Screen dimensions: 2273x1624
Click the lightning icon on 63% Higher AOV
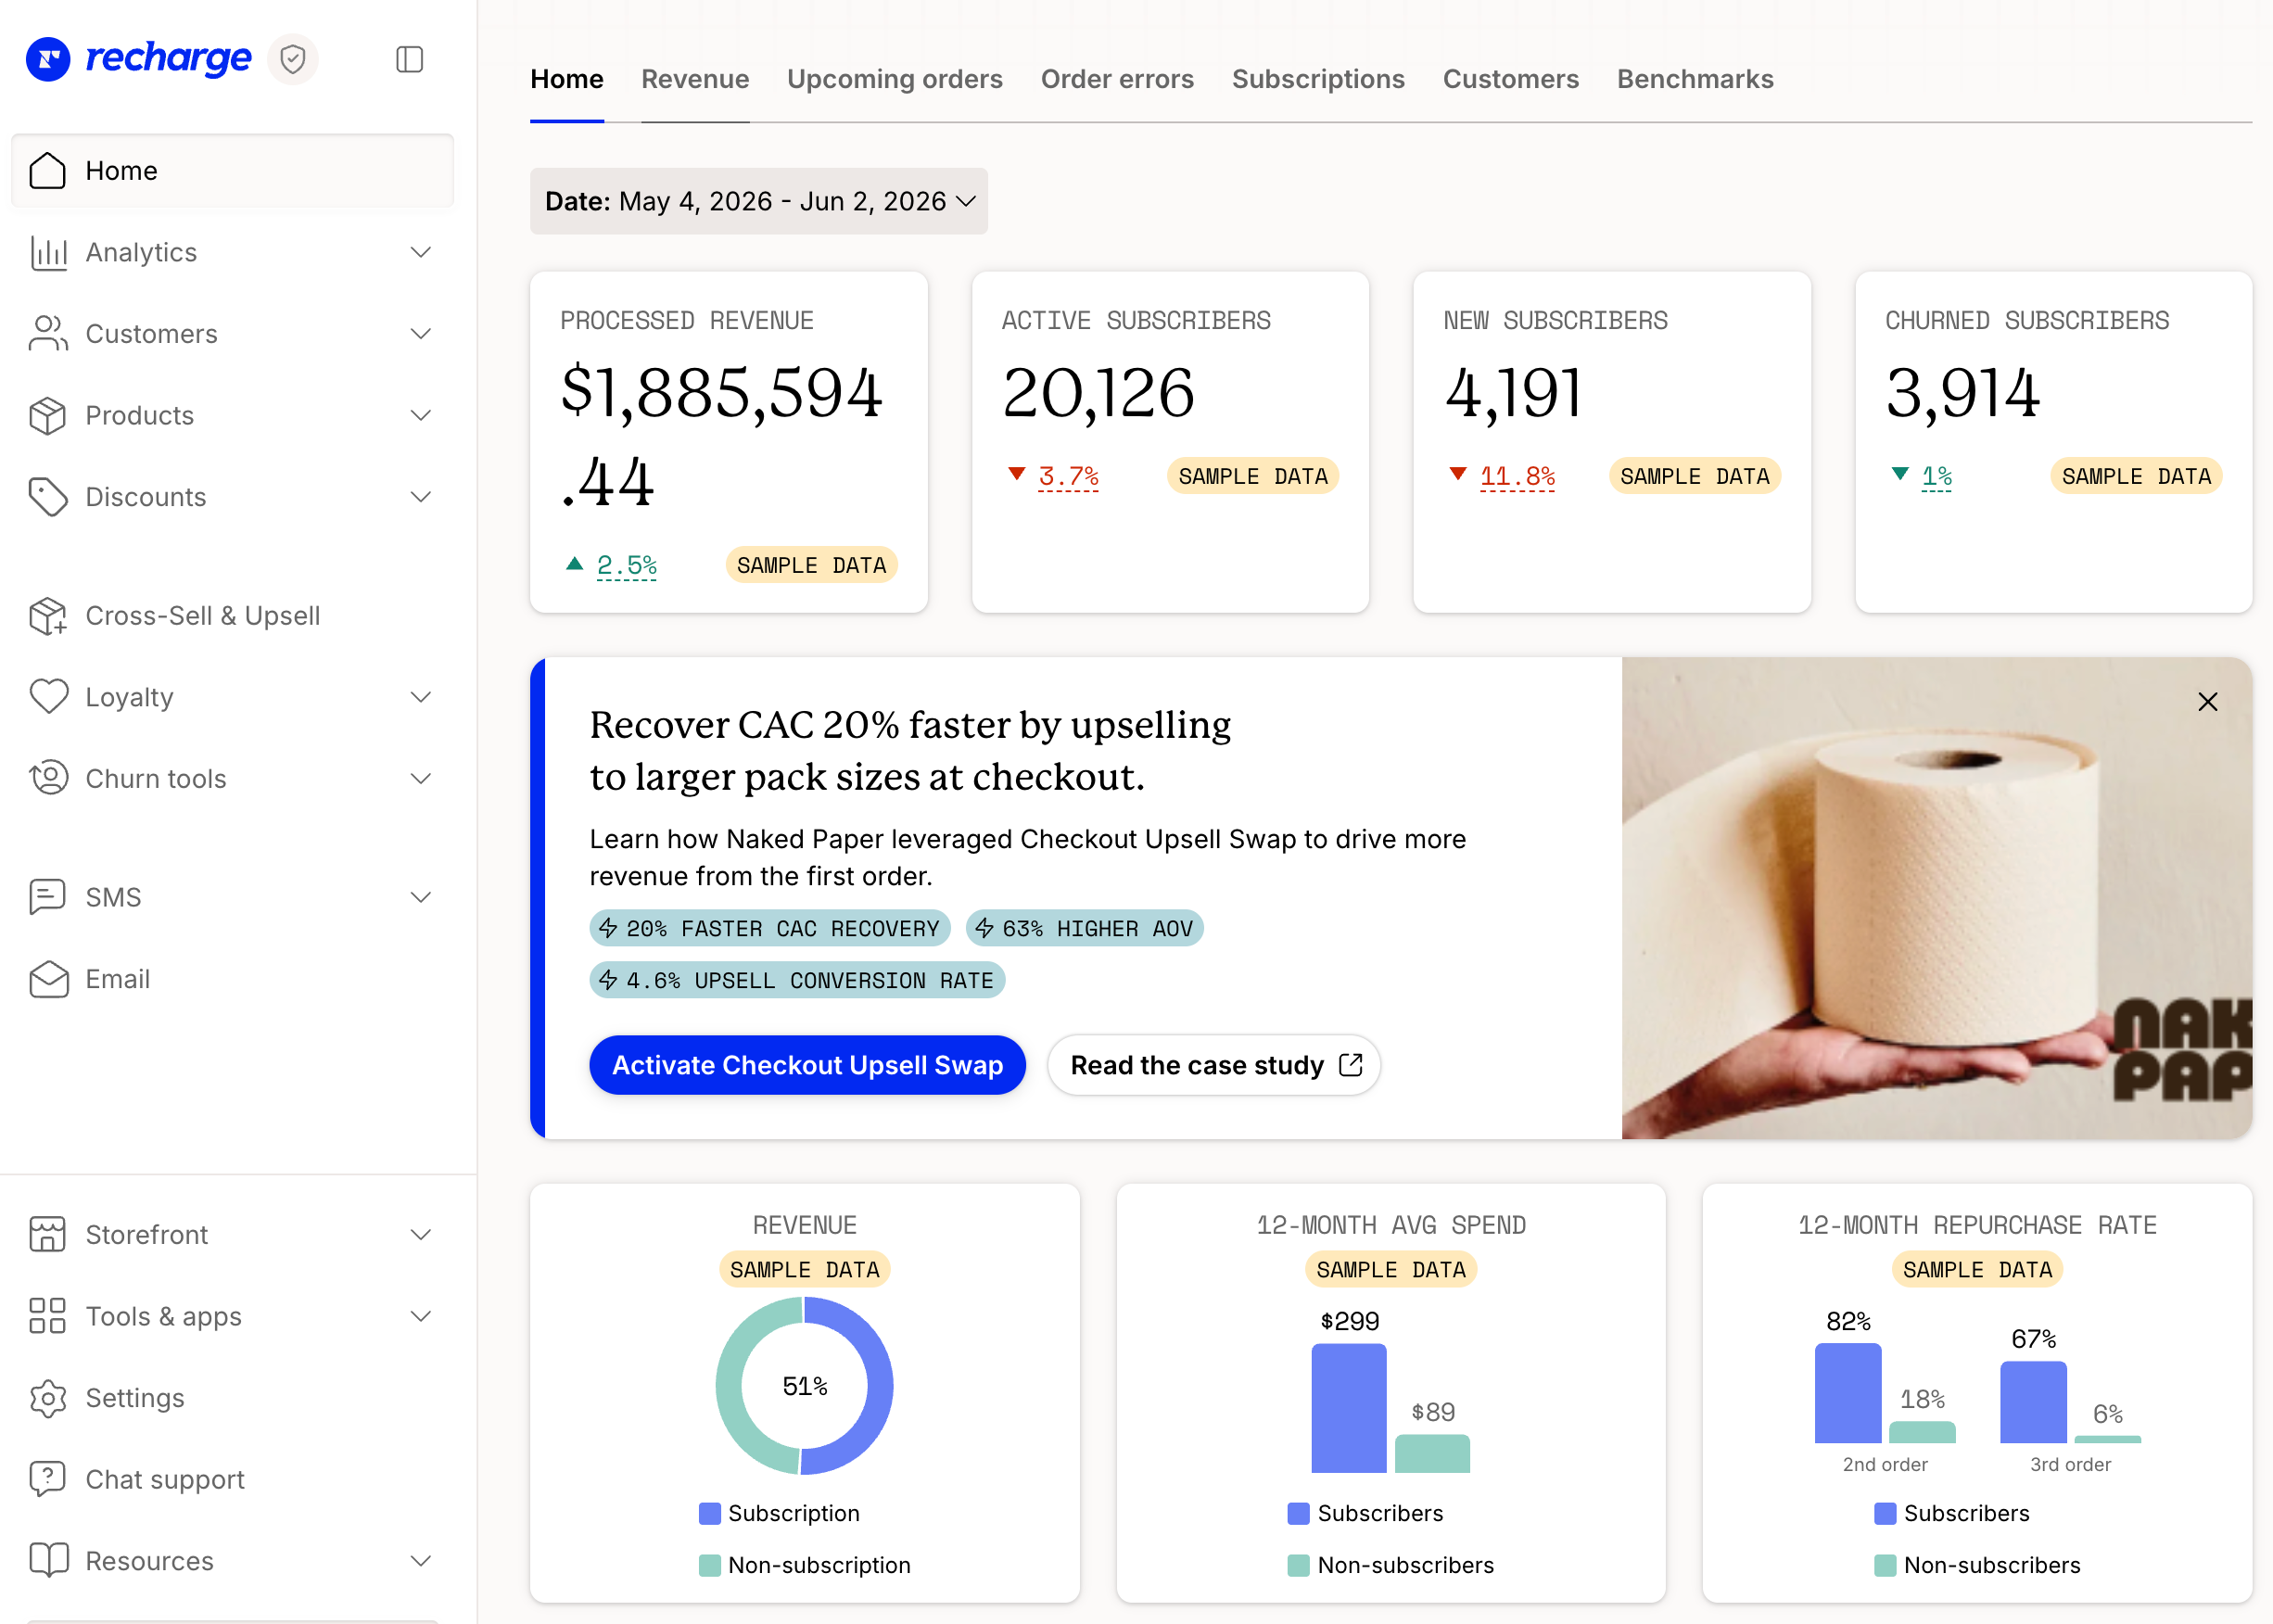pyautogui.click(x=984, y=929)
